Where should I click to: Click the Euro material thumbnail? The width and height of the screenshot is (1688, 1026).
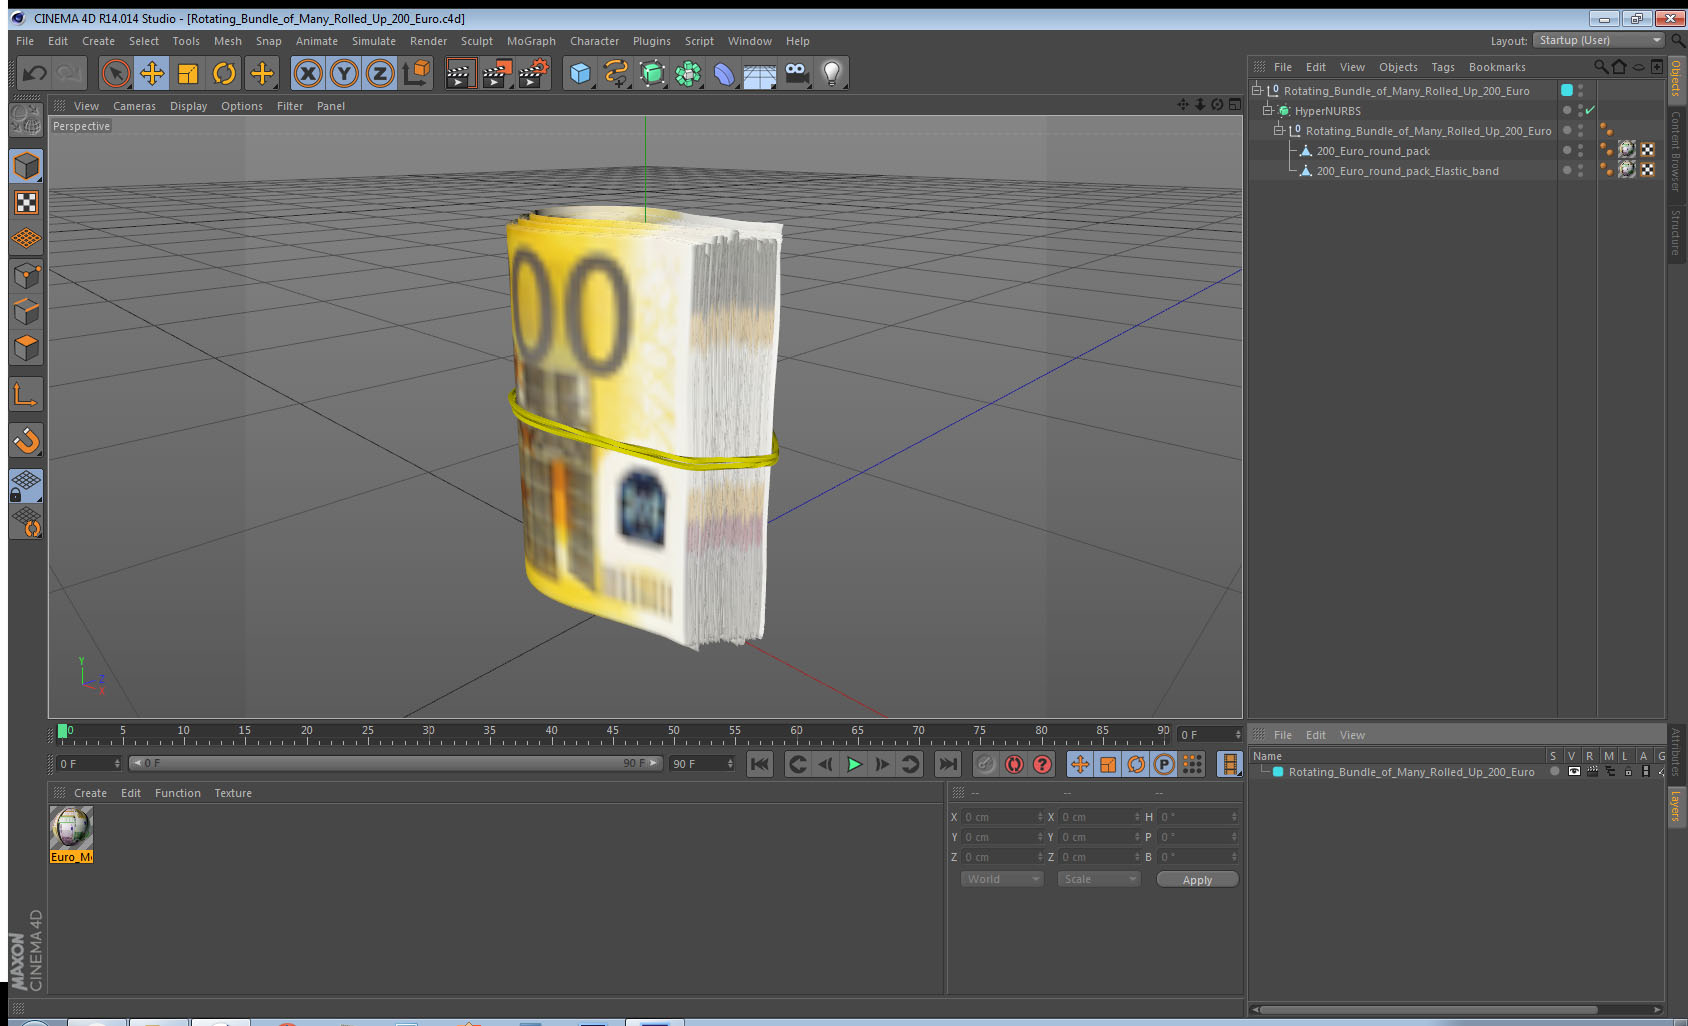coord(71,828)
